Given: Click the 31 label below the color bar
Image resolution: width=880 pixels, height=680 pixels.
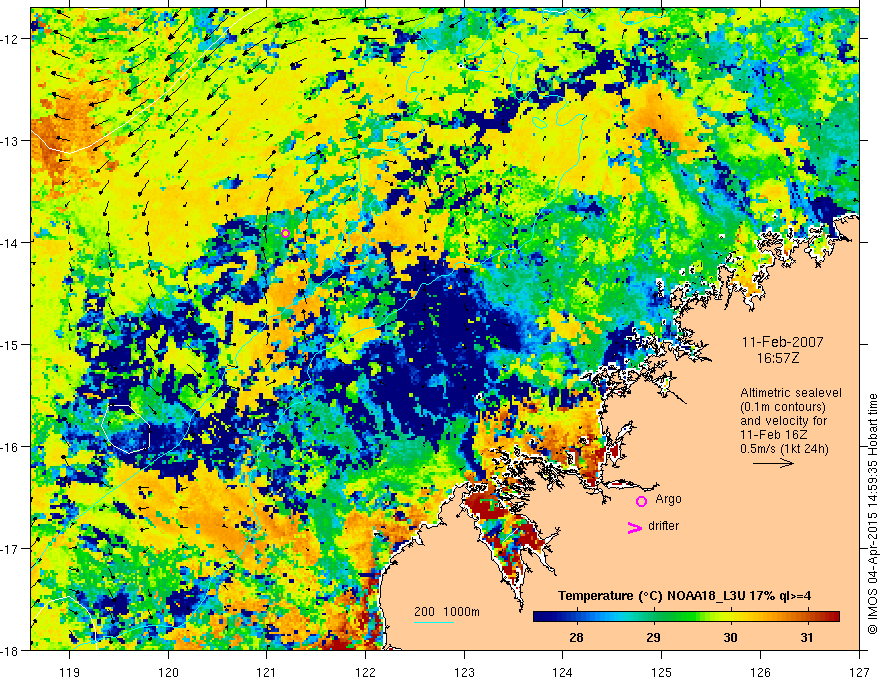Looking at the screenshot, I should click(806, 638).
